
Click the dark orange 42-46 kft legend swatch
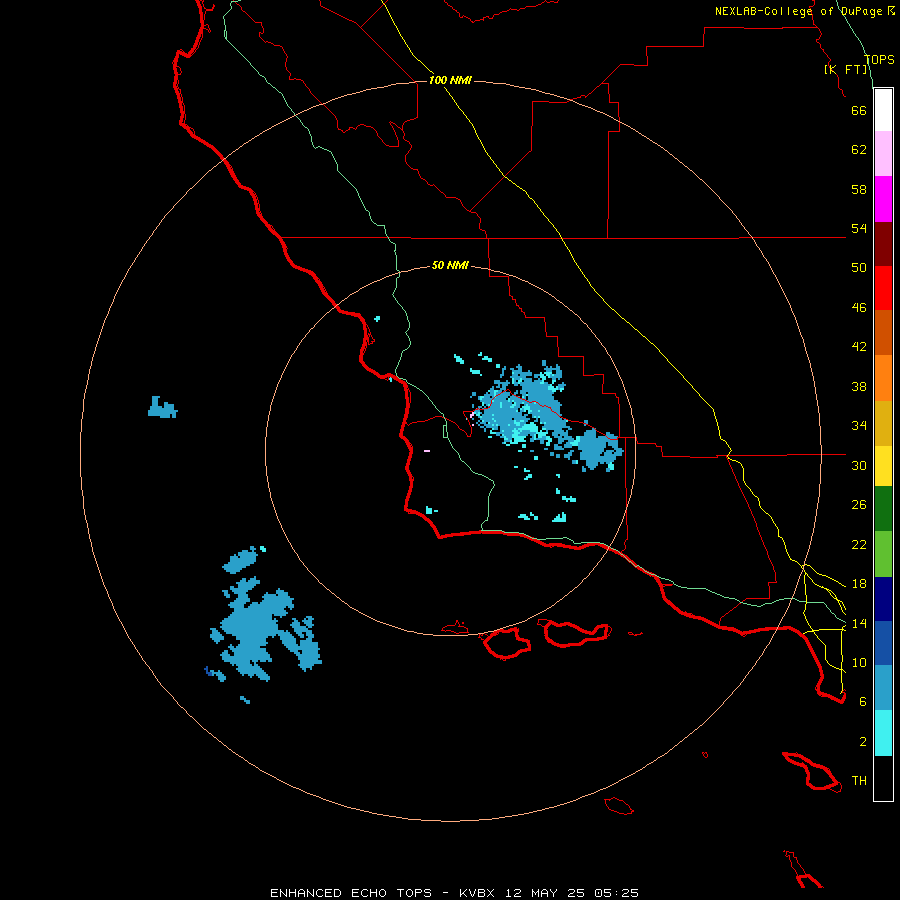[x=883, y=333]
